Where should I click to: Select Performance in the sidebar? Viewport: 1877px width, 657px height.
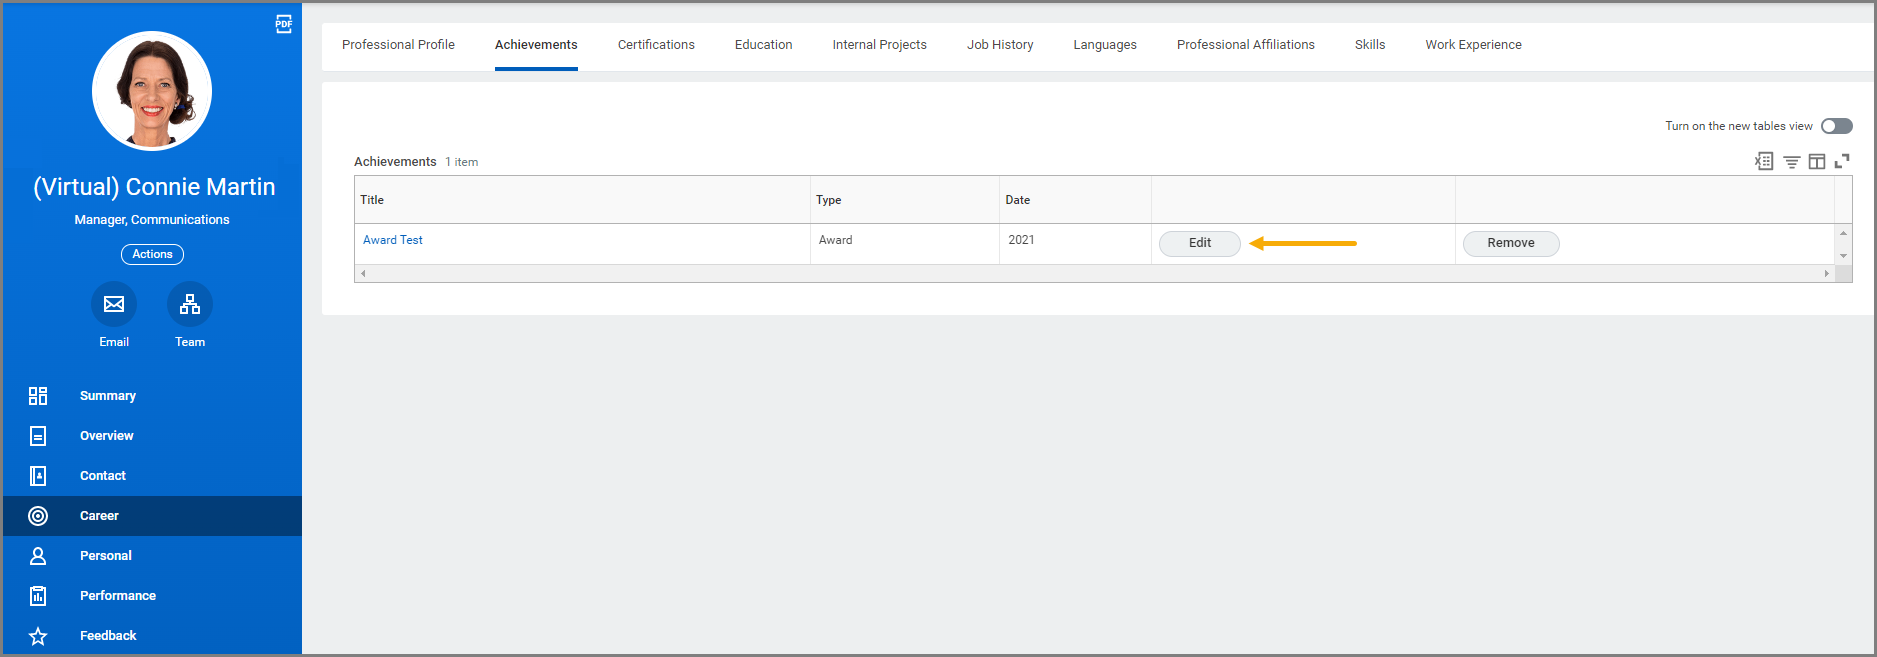(118, 596)
